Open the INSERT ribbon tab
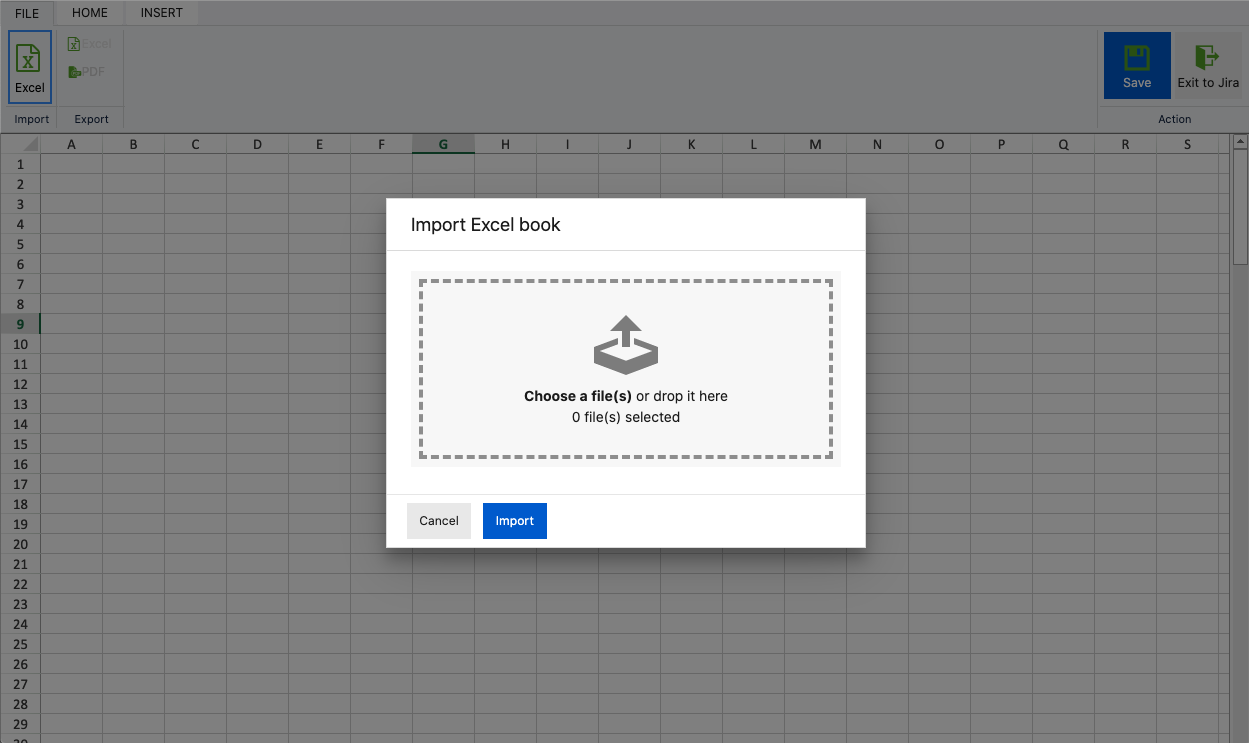Screen dimensions: 1249x743 (x=161, y=12)
